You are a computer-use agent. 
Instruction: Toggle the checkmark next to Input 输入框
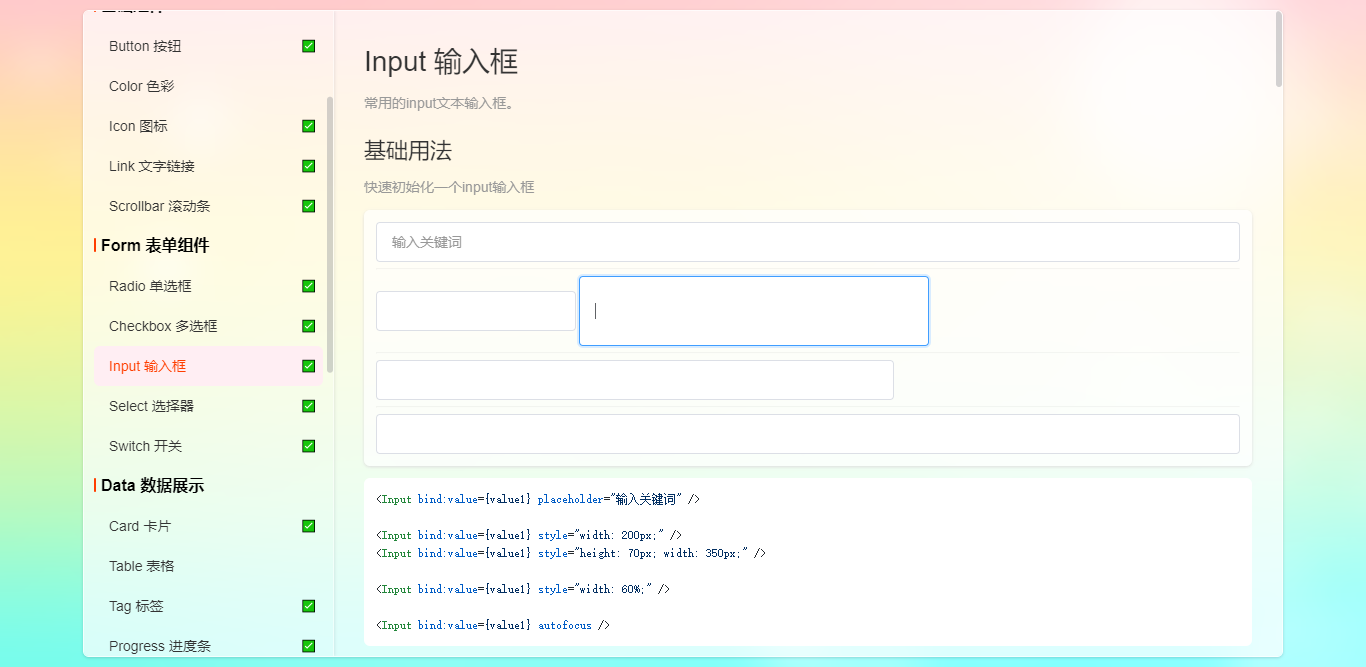308,366
